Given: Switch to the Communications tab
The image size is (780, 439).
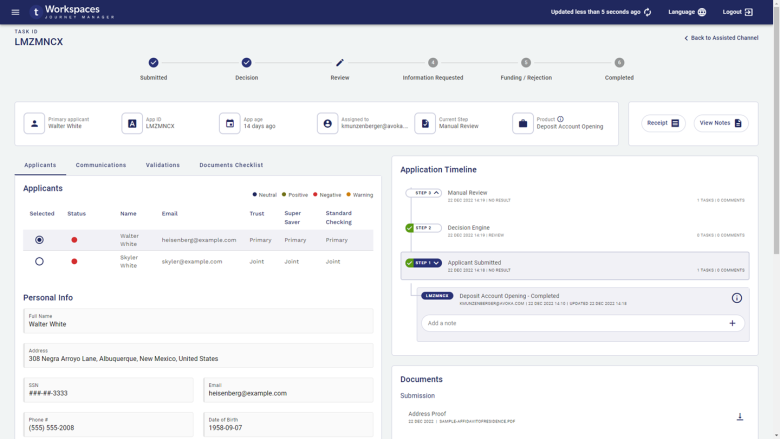Looking at the screenshot, I should (101, 165).
